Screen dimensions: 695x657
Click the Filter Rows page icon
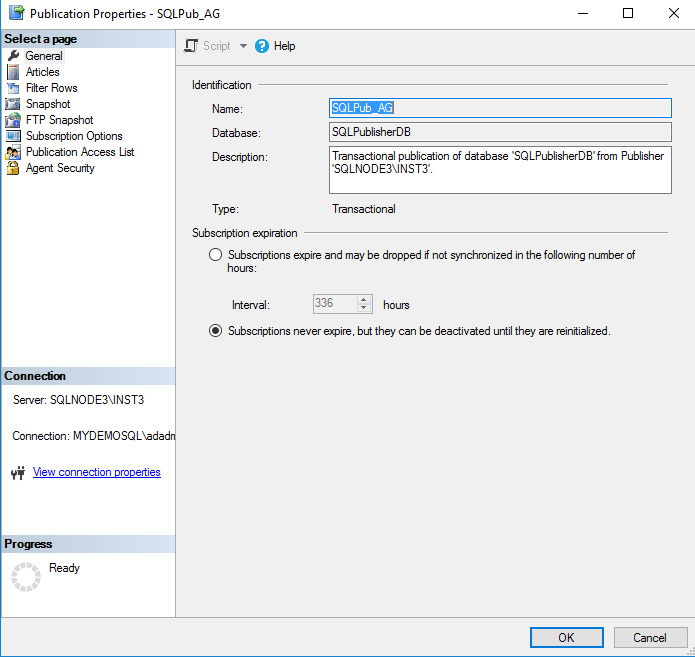click(x=13, y=88)
